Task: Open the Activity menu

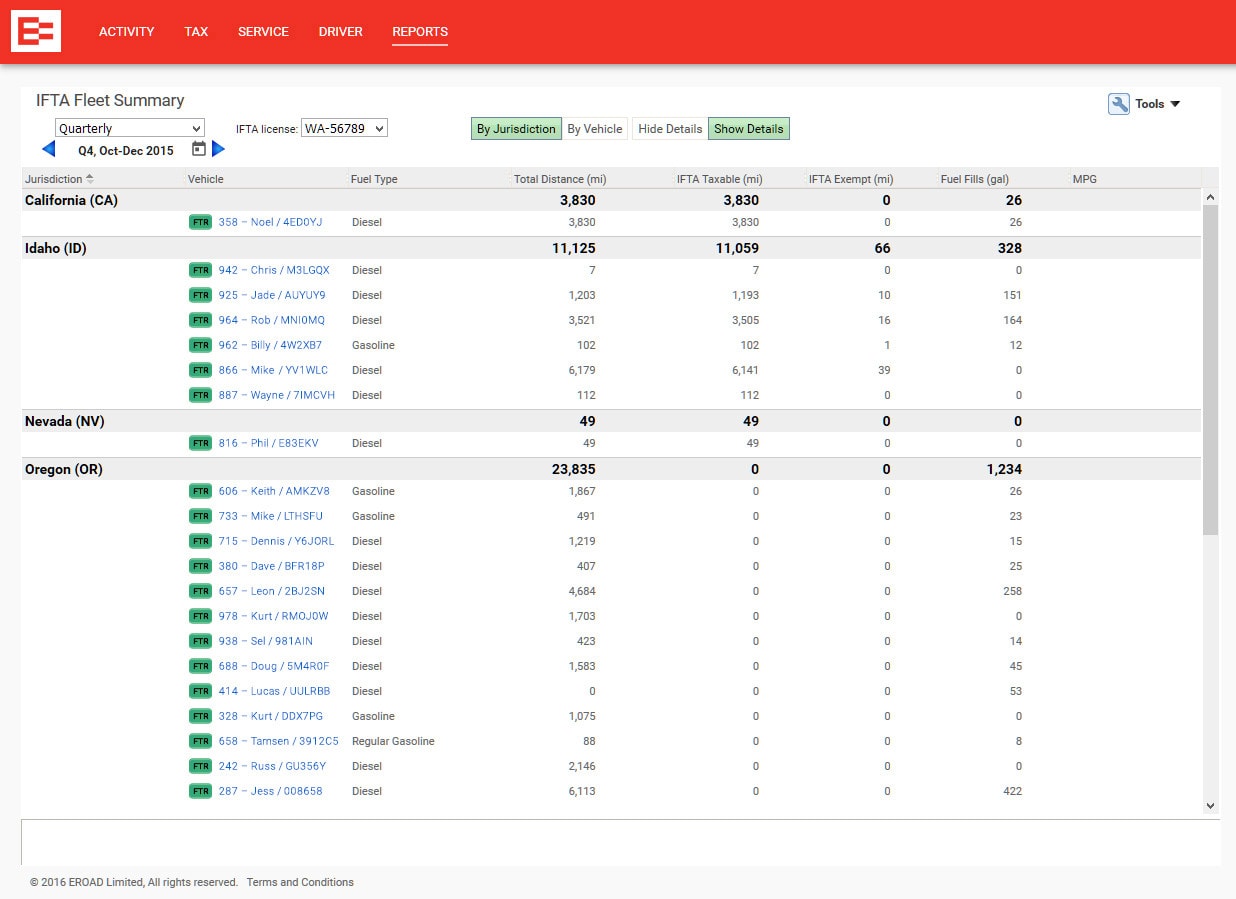Action: (126, 32)
